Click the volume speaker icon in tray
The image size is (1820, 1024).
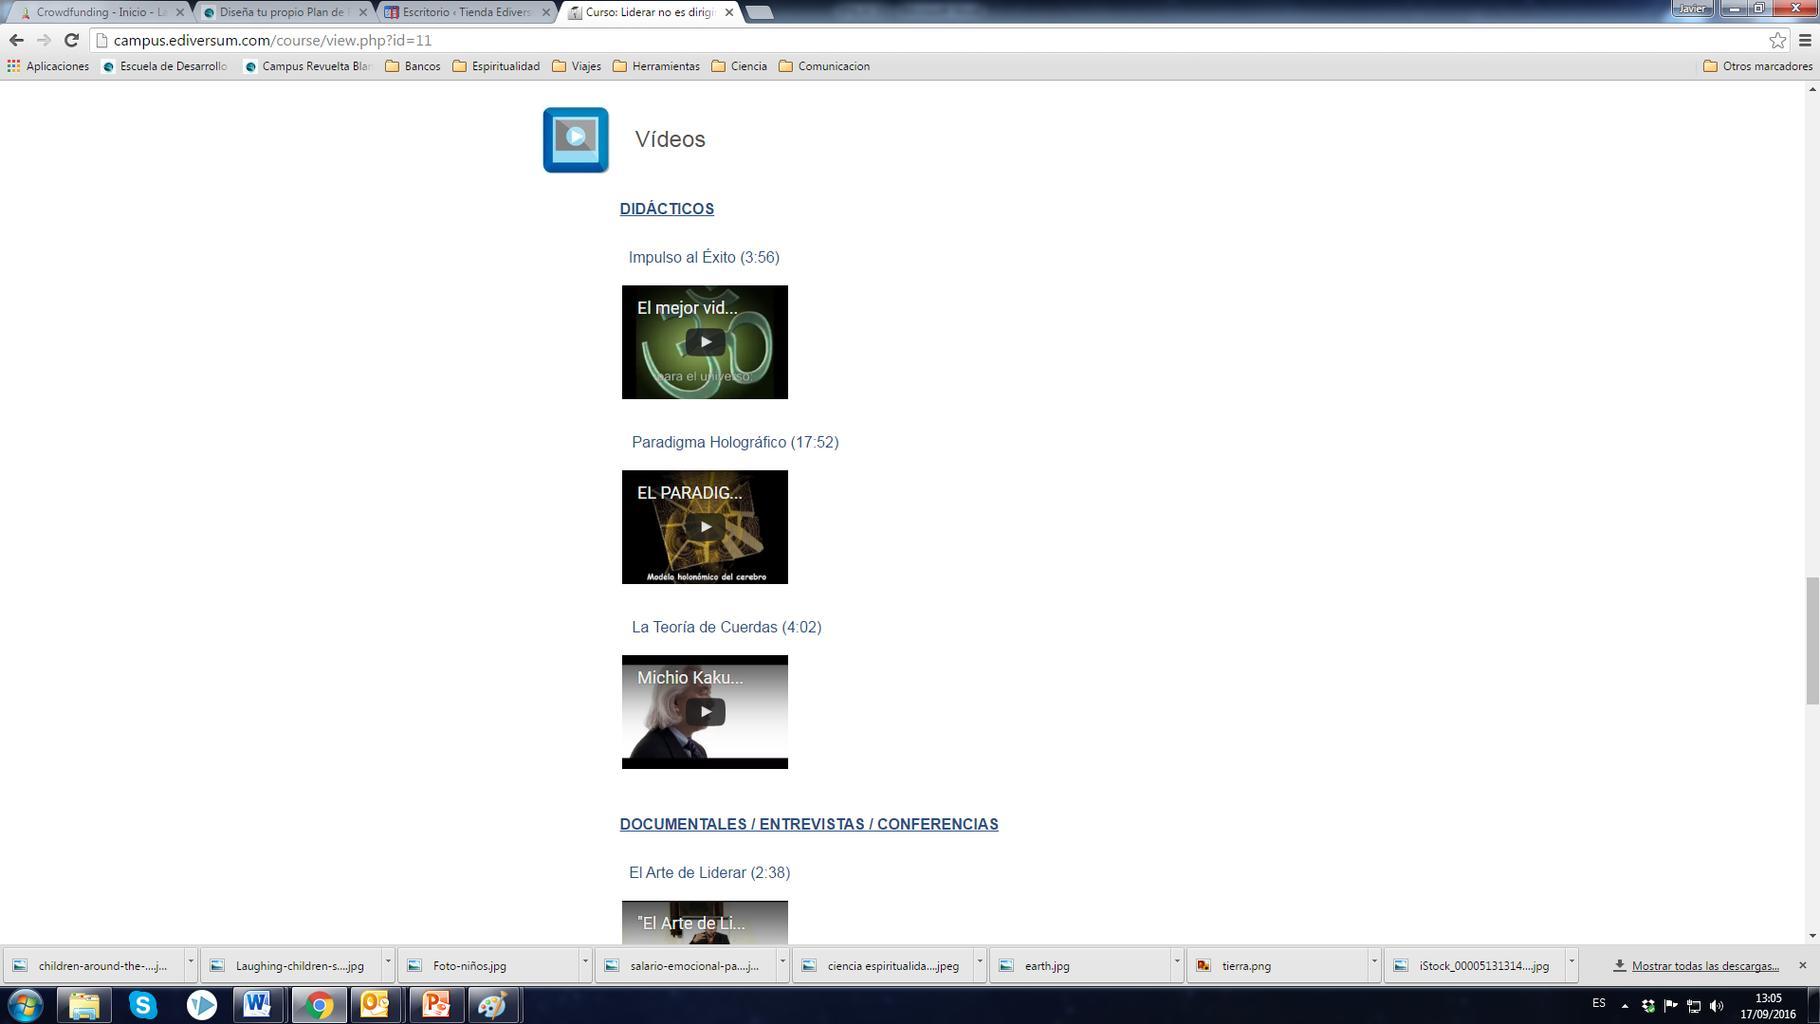point(1717,1006)
